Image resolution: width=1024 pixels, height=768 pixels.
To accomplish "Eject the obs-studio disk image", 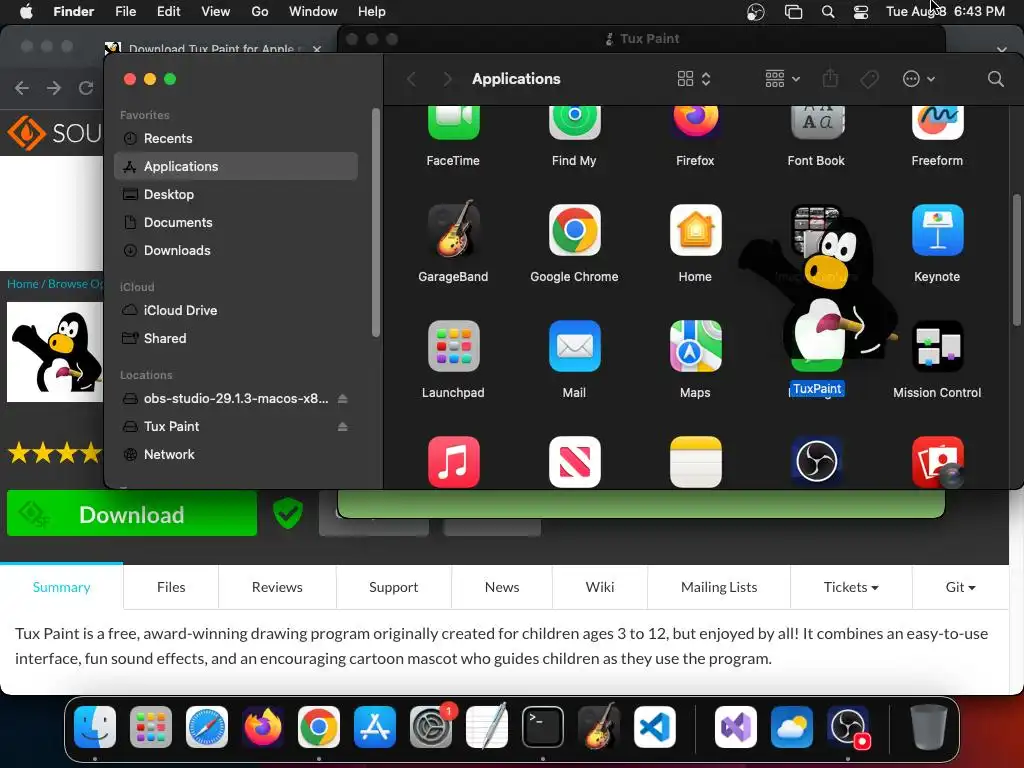I will 342,398.
